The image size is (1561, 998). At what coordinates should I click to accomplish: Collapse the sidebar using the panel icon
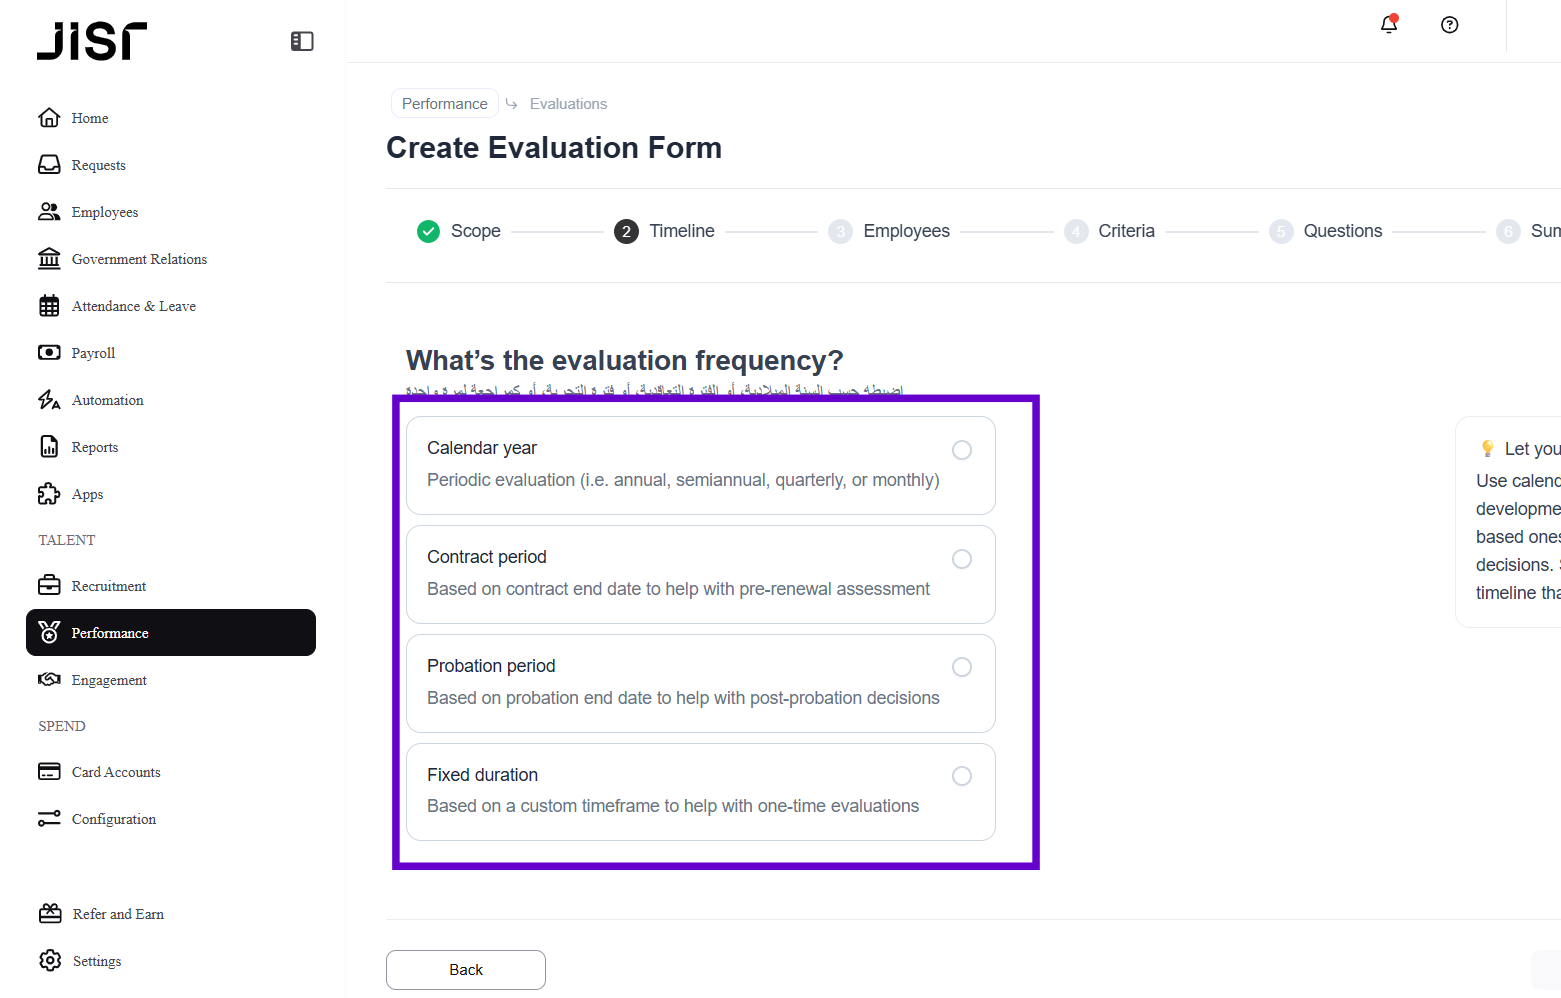tap(302, 41)
